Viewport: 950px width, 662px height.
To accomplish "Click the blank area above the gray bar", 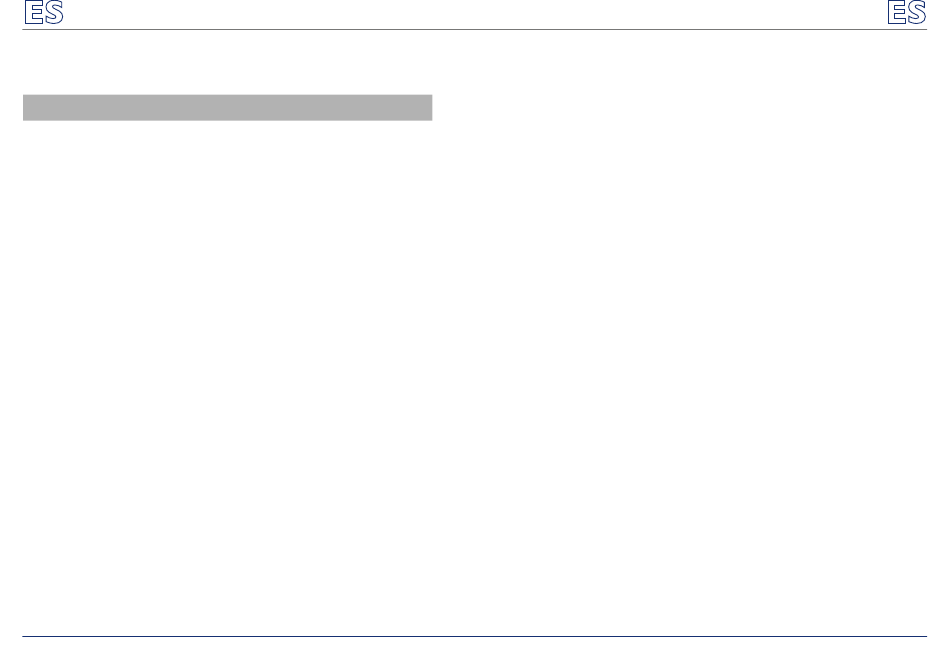I will [x=227, y=62].
